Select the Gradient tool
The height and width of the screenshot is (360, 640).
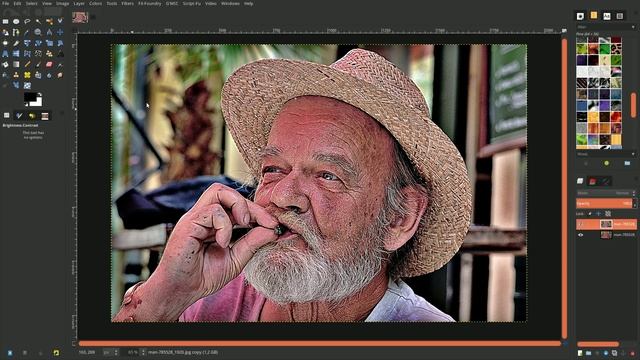pyautogui.click(x=16, y=64)
